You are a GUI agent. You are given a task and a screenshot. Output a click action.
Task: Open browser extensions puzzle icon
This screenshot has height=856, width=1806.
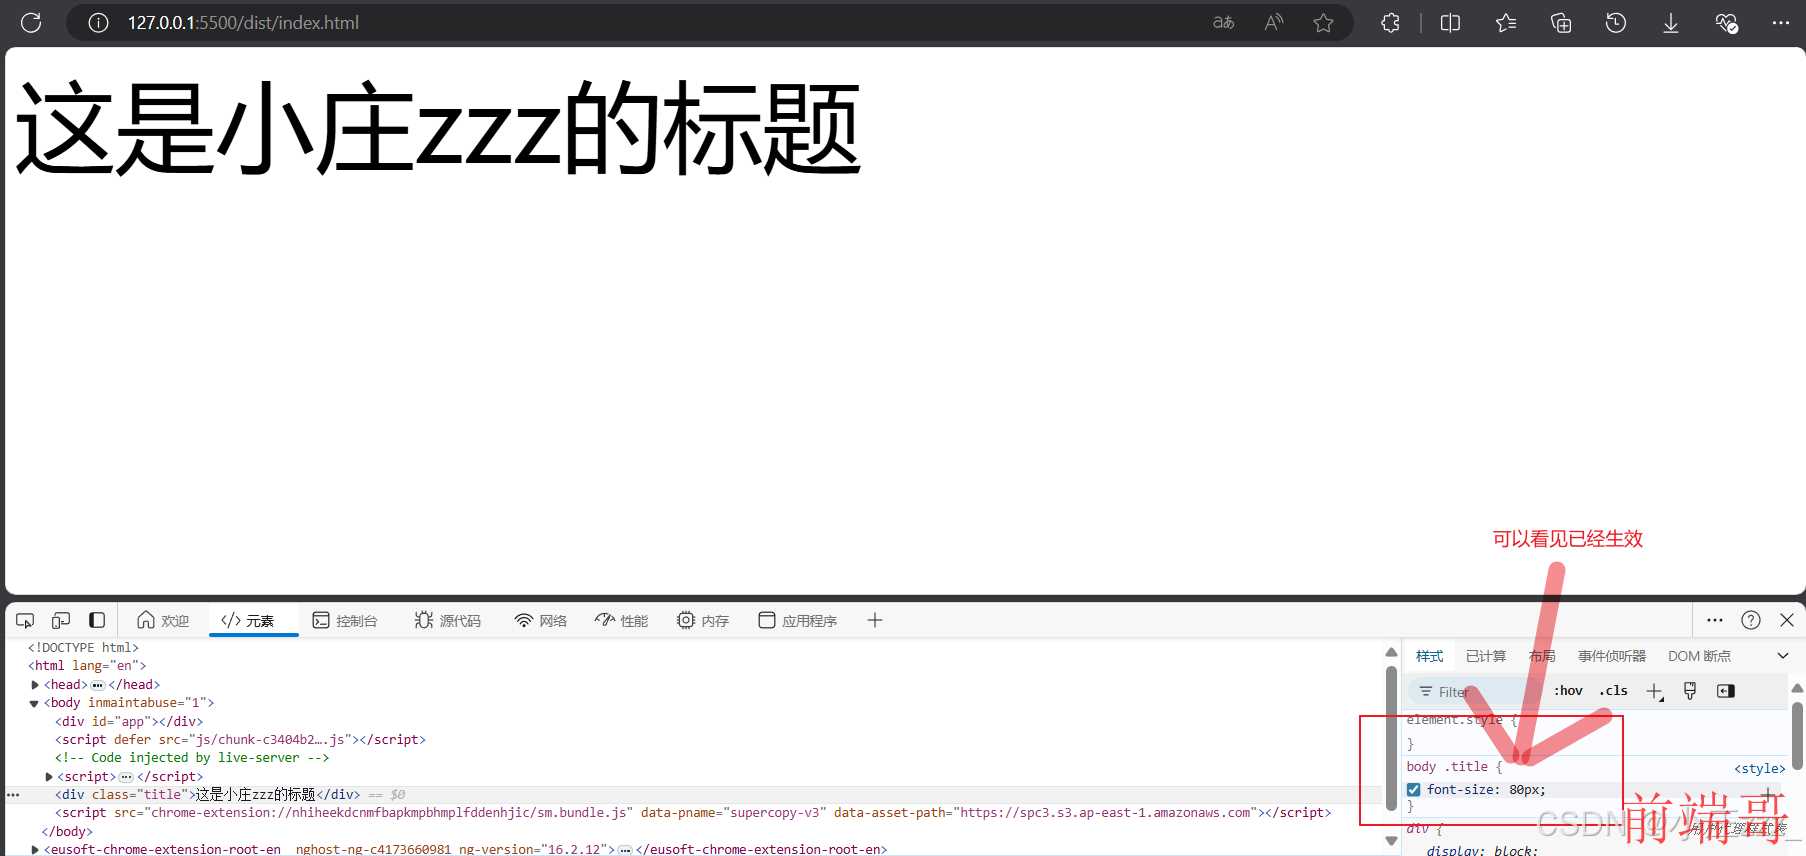pyautogui.click(x=1390, y=22)
